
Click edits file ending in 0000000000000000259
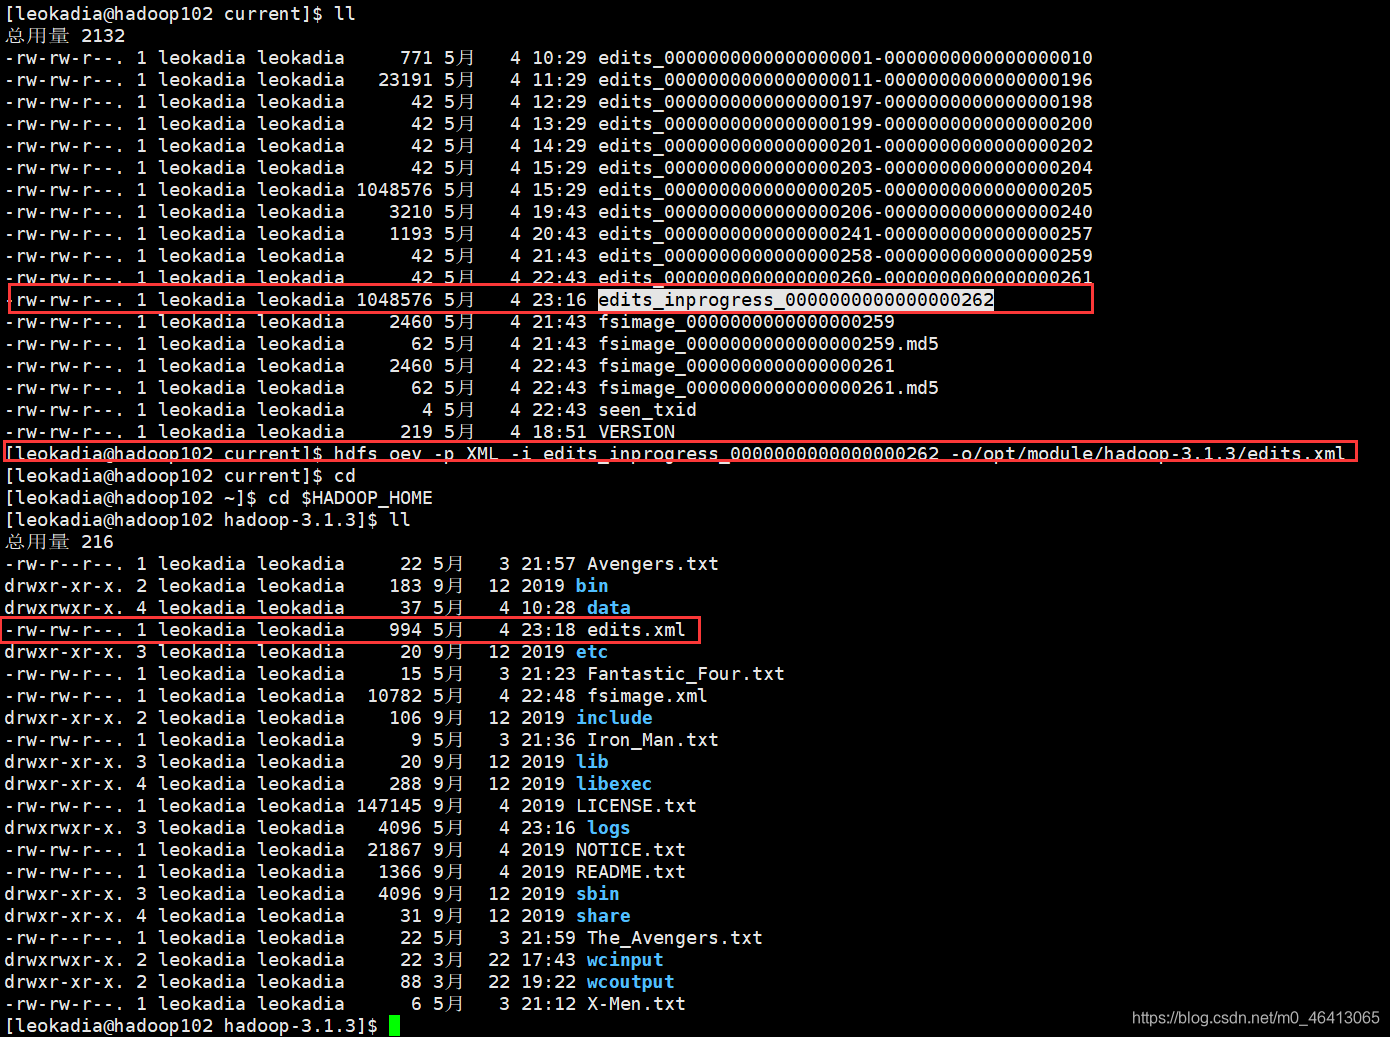[845, 256]
